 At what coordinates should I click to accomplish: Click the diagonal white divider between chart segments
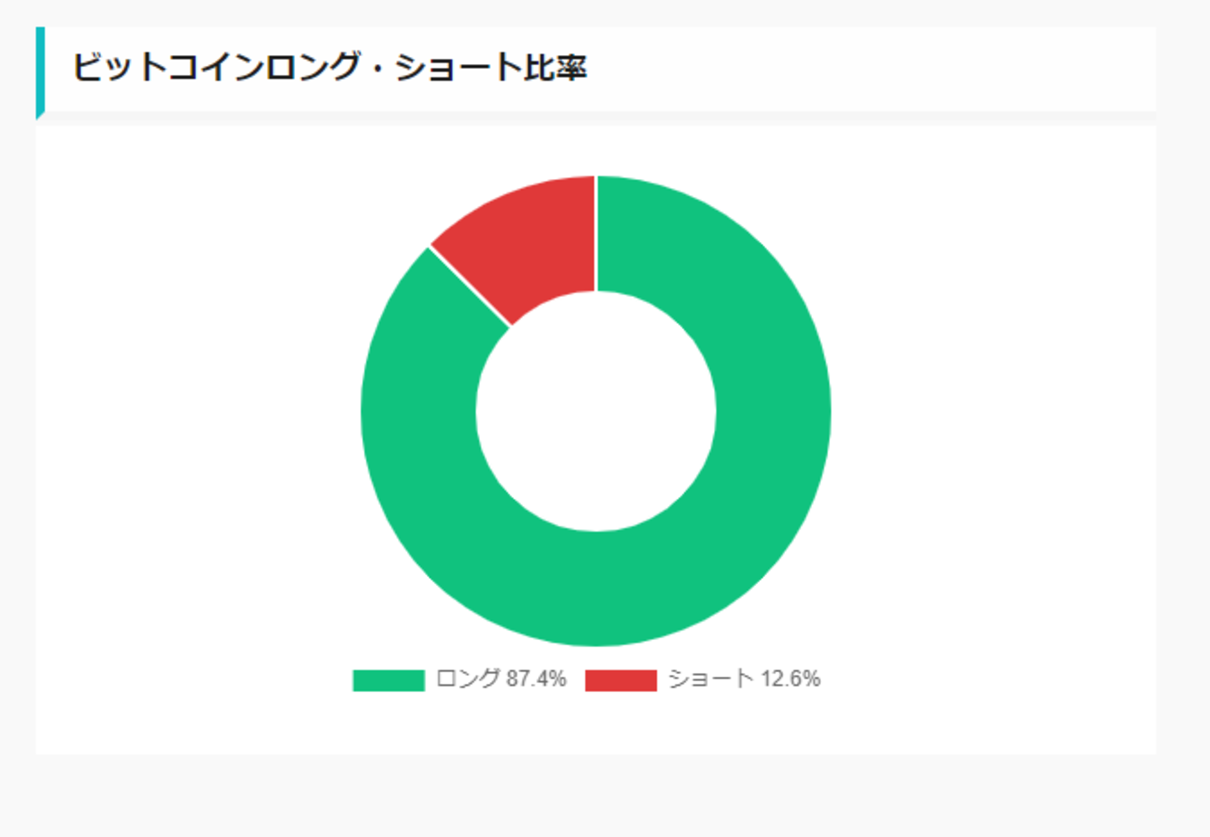(470, 286)
